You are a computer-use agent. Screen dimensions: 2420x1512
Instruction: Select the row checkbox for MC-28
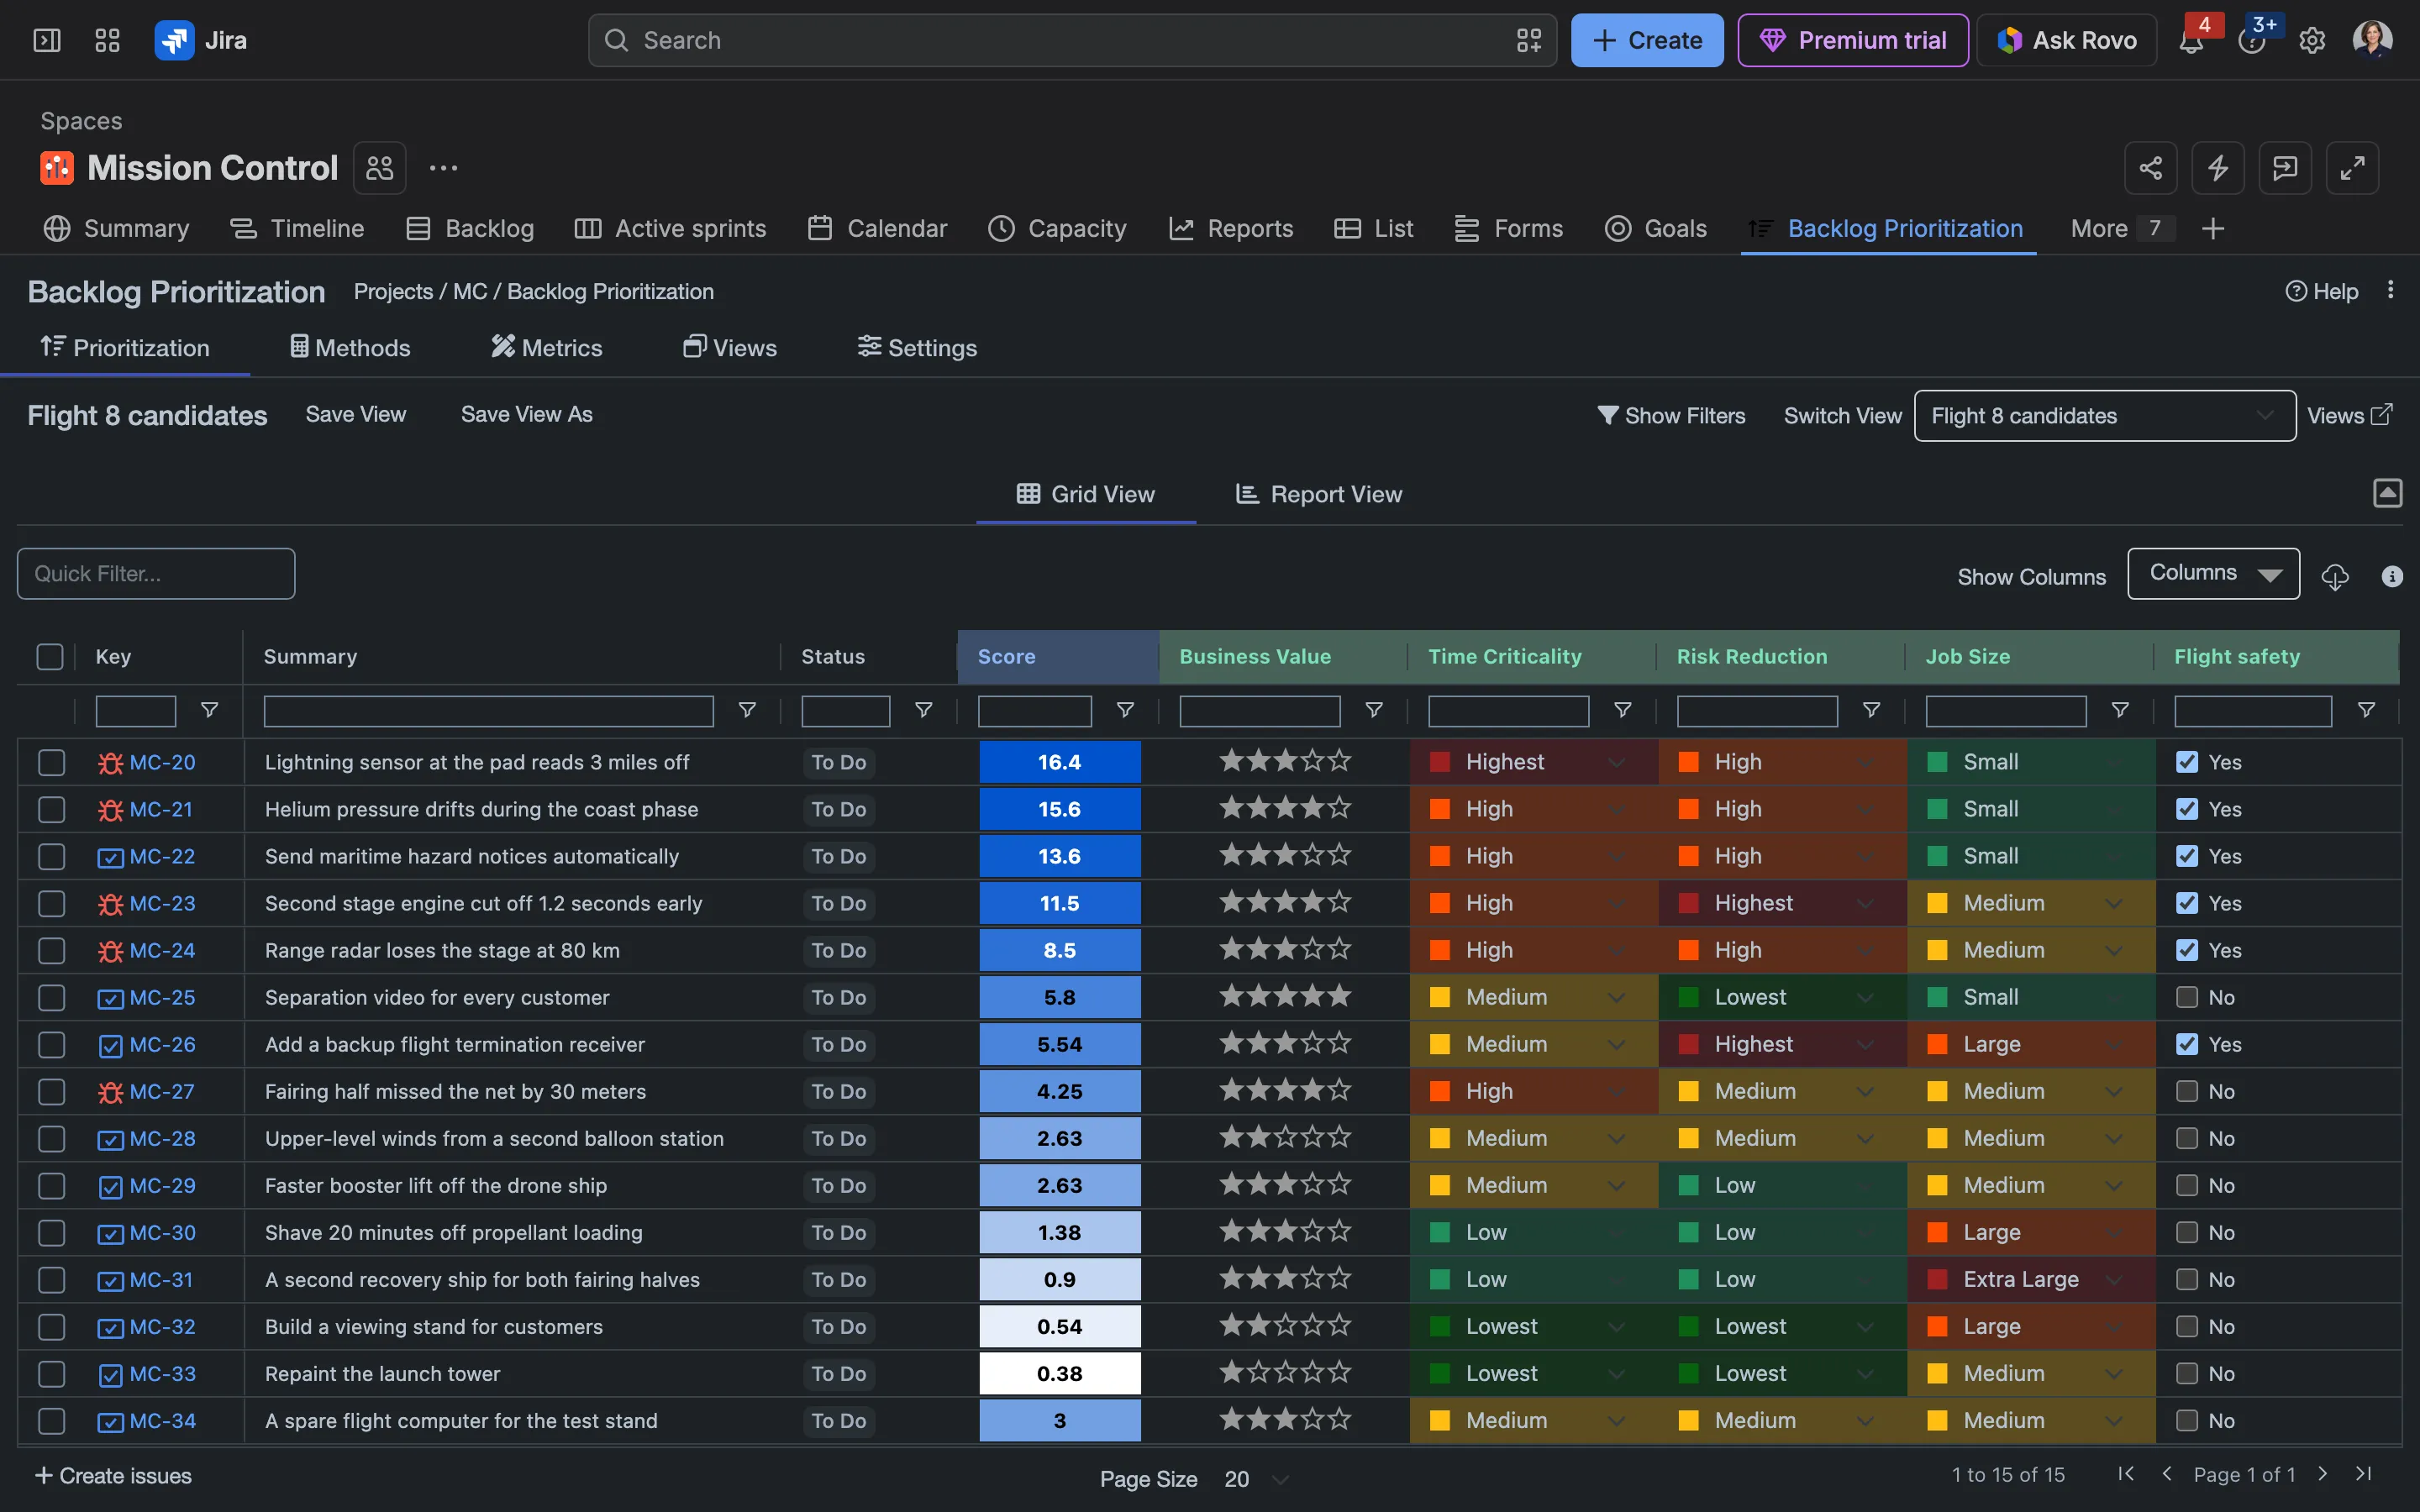tap(51, 1138)
